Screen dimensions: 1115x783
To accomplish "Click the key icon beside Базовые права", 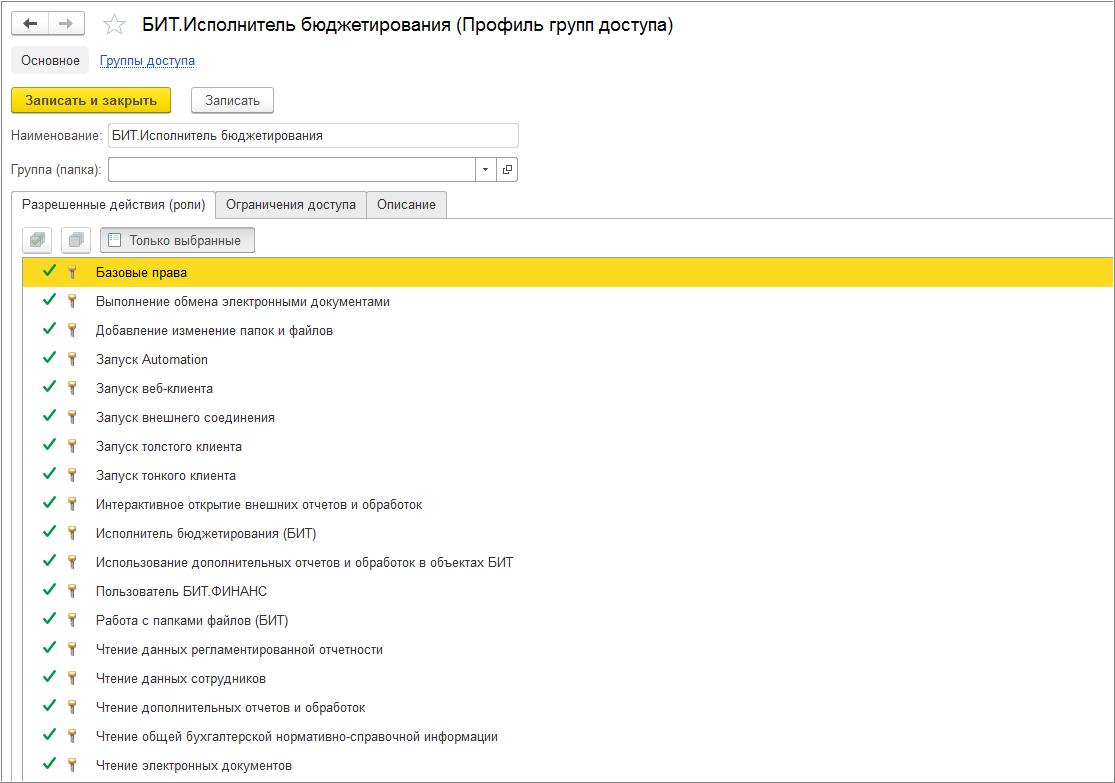I will click(x=72, y=272).
